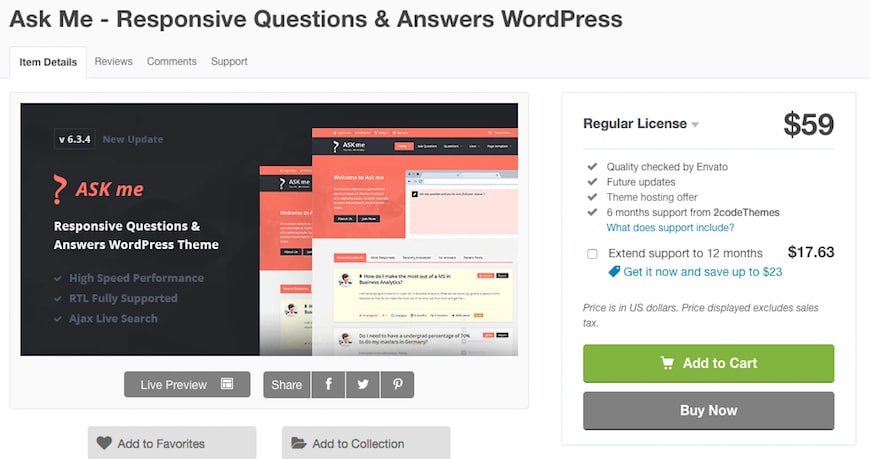Screen dimensions: 870x459
Task: Expand the Regular License dropdown arrow
Action: coord(695,125)
